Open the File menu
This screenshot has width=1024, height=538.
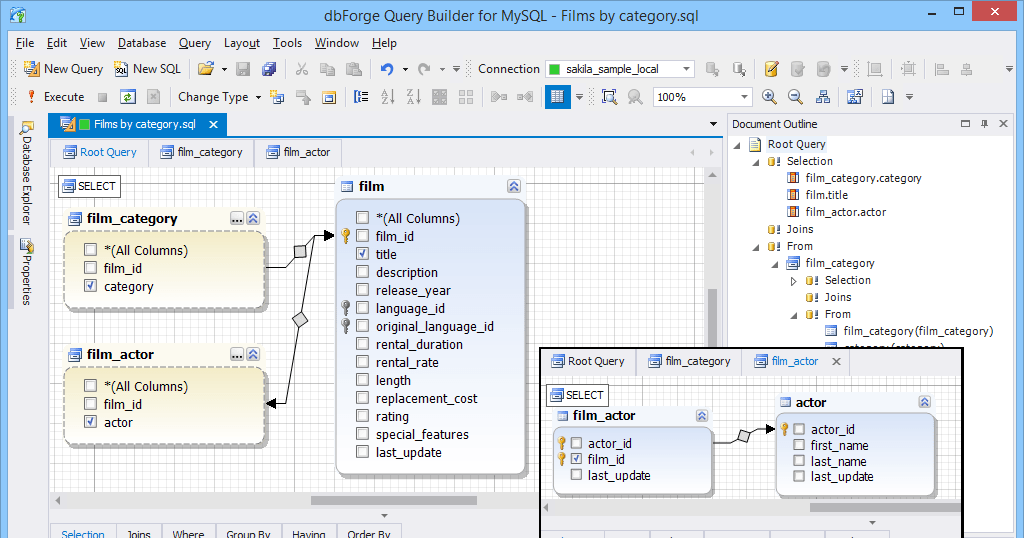coord(25,43)
